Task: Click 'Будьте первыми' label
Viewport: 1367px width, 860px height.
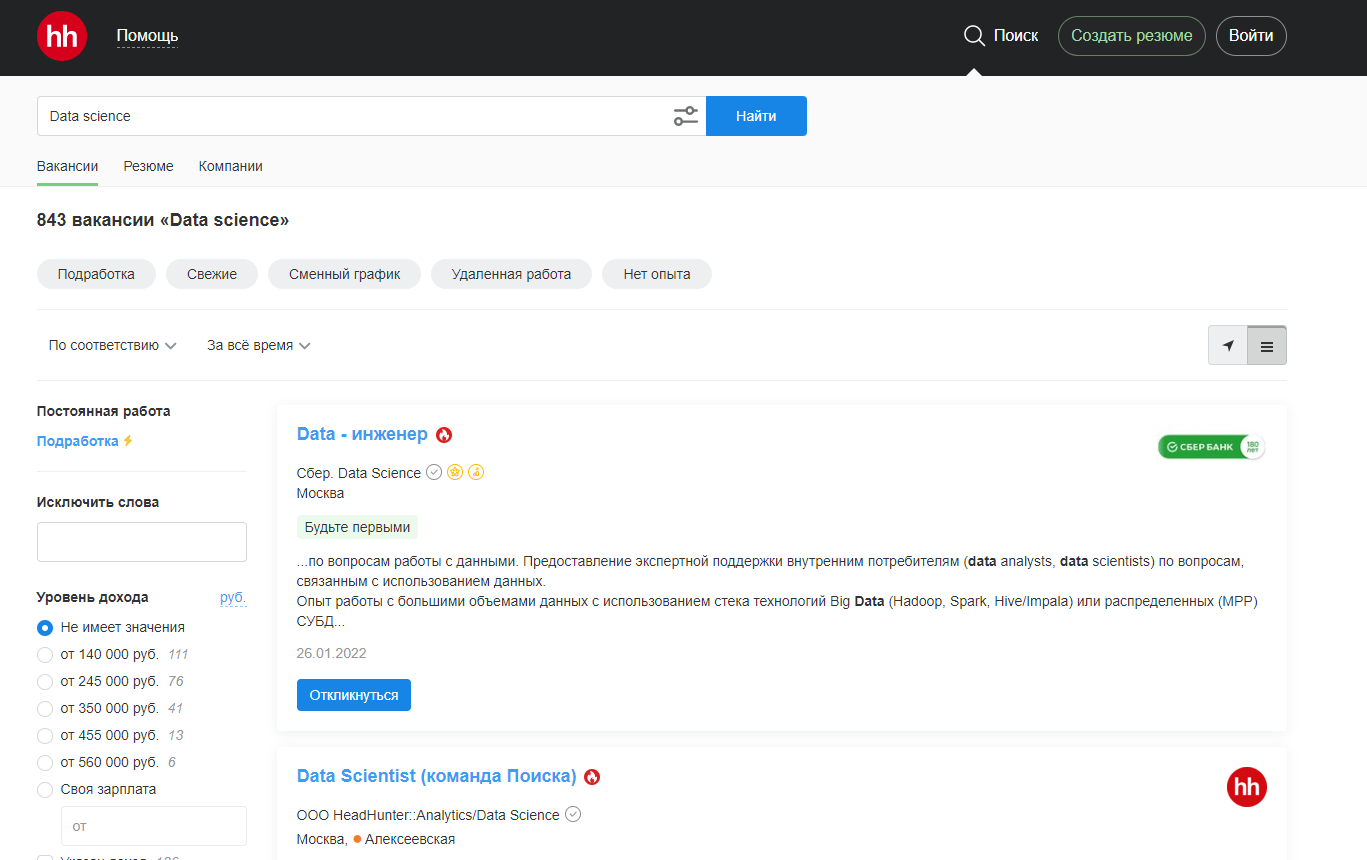Action: 357,527
